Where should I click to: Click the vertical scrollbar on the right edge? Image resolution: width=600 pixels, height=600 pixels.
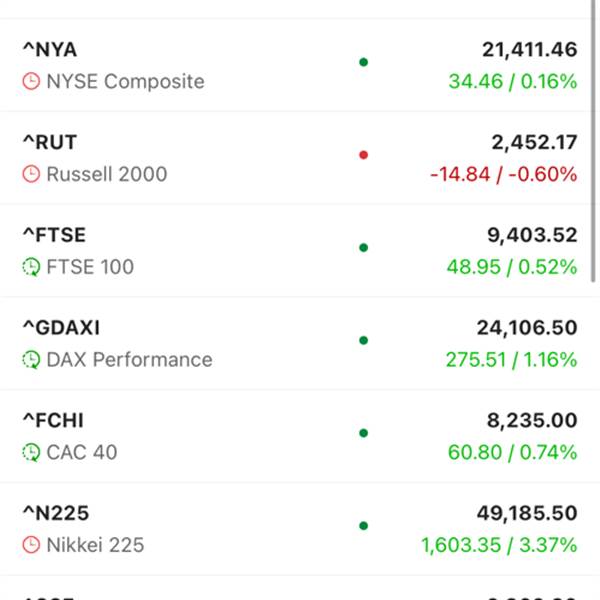594,150
